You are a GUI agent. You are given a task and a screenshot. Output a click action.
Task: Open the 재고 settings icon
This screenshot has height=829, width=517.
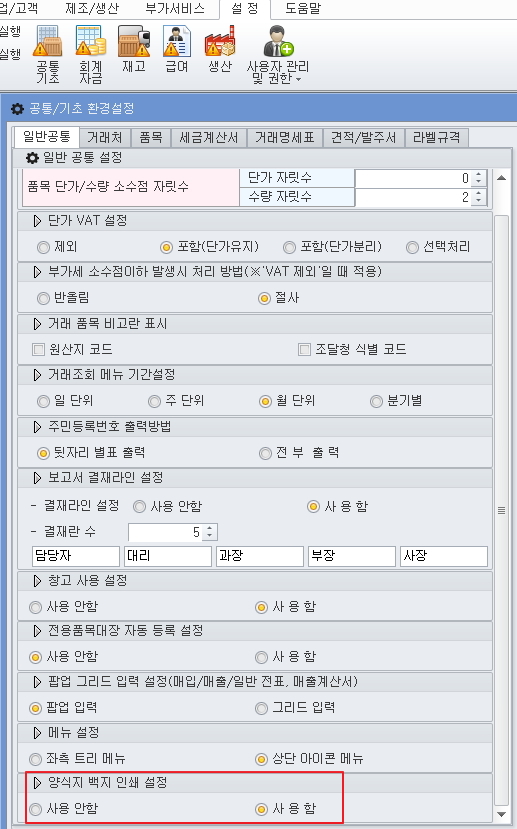[x=134, y=49]
